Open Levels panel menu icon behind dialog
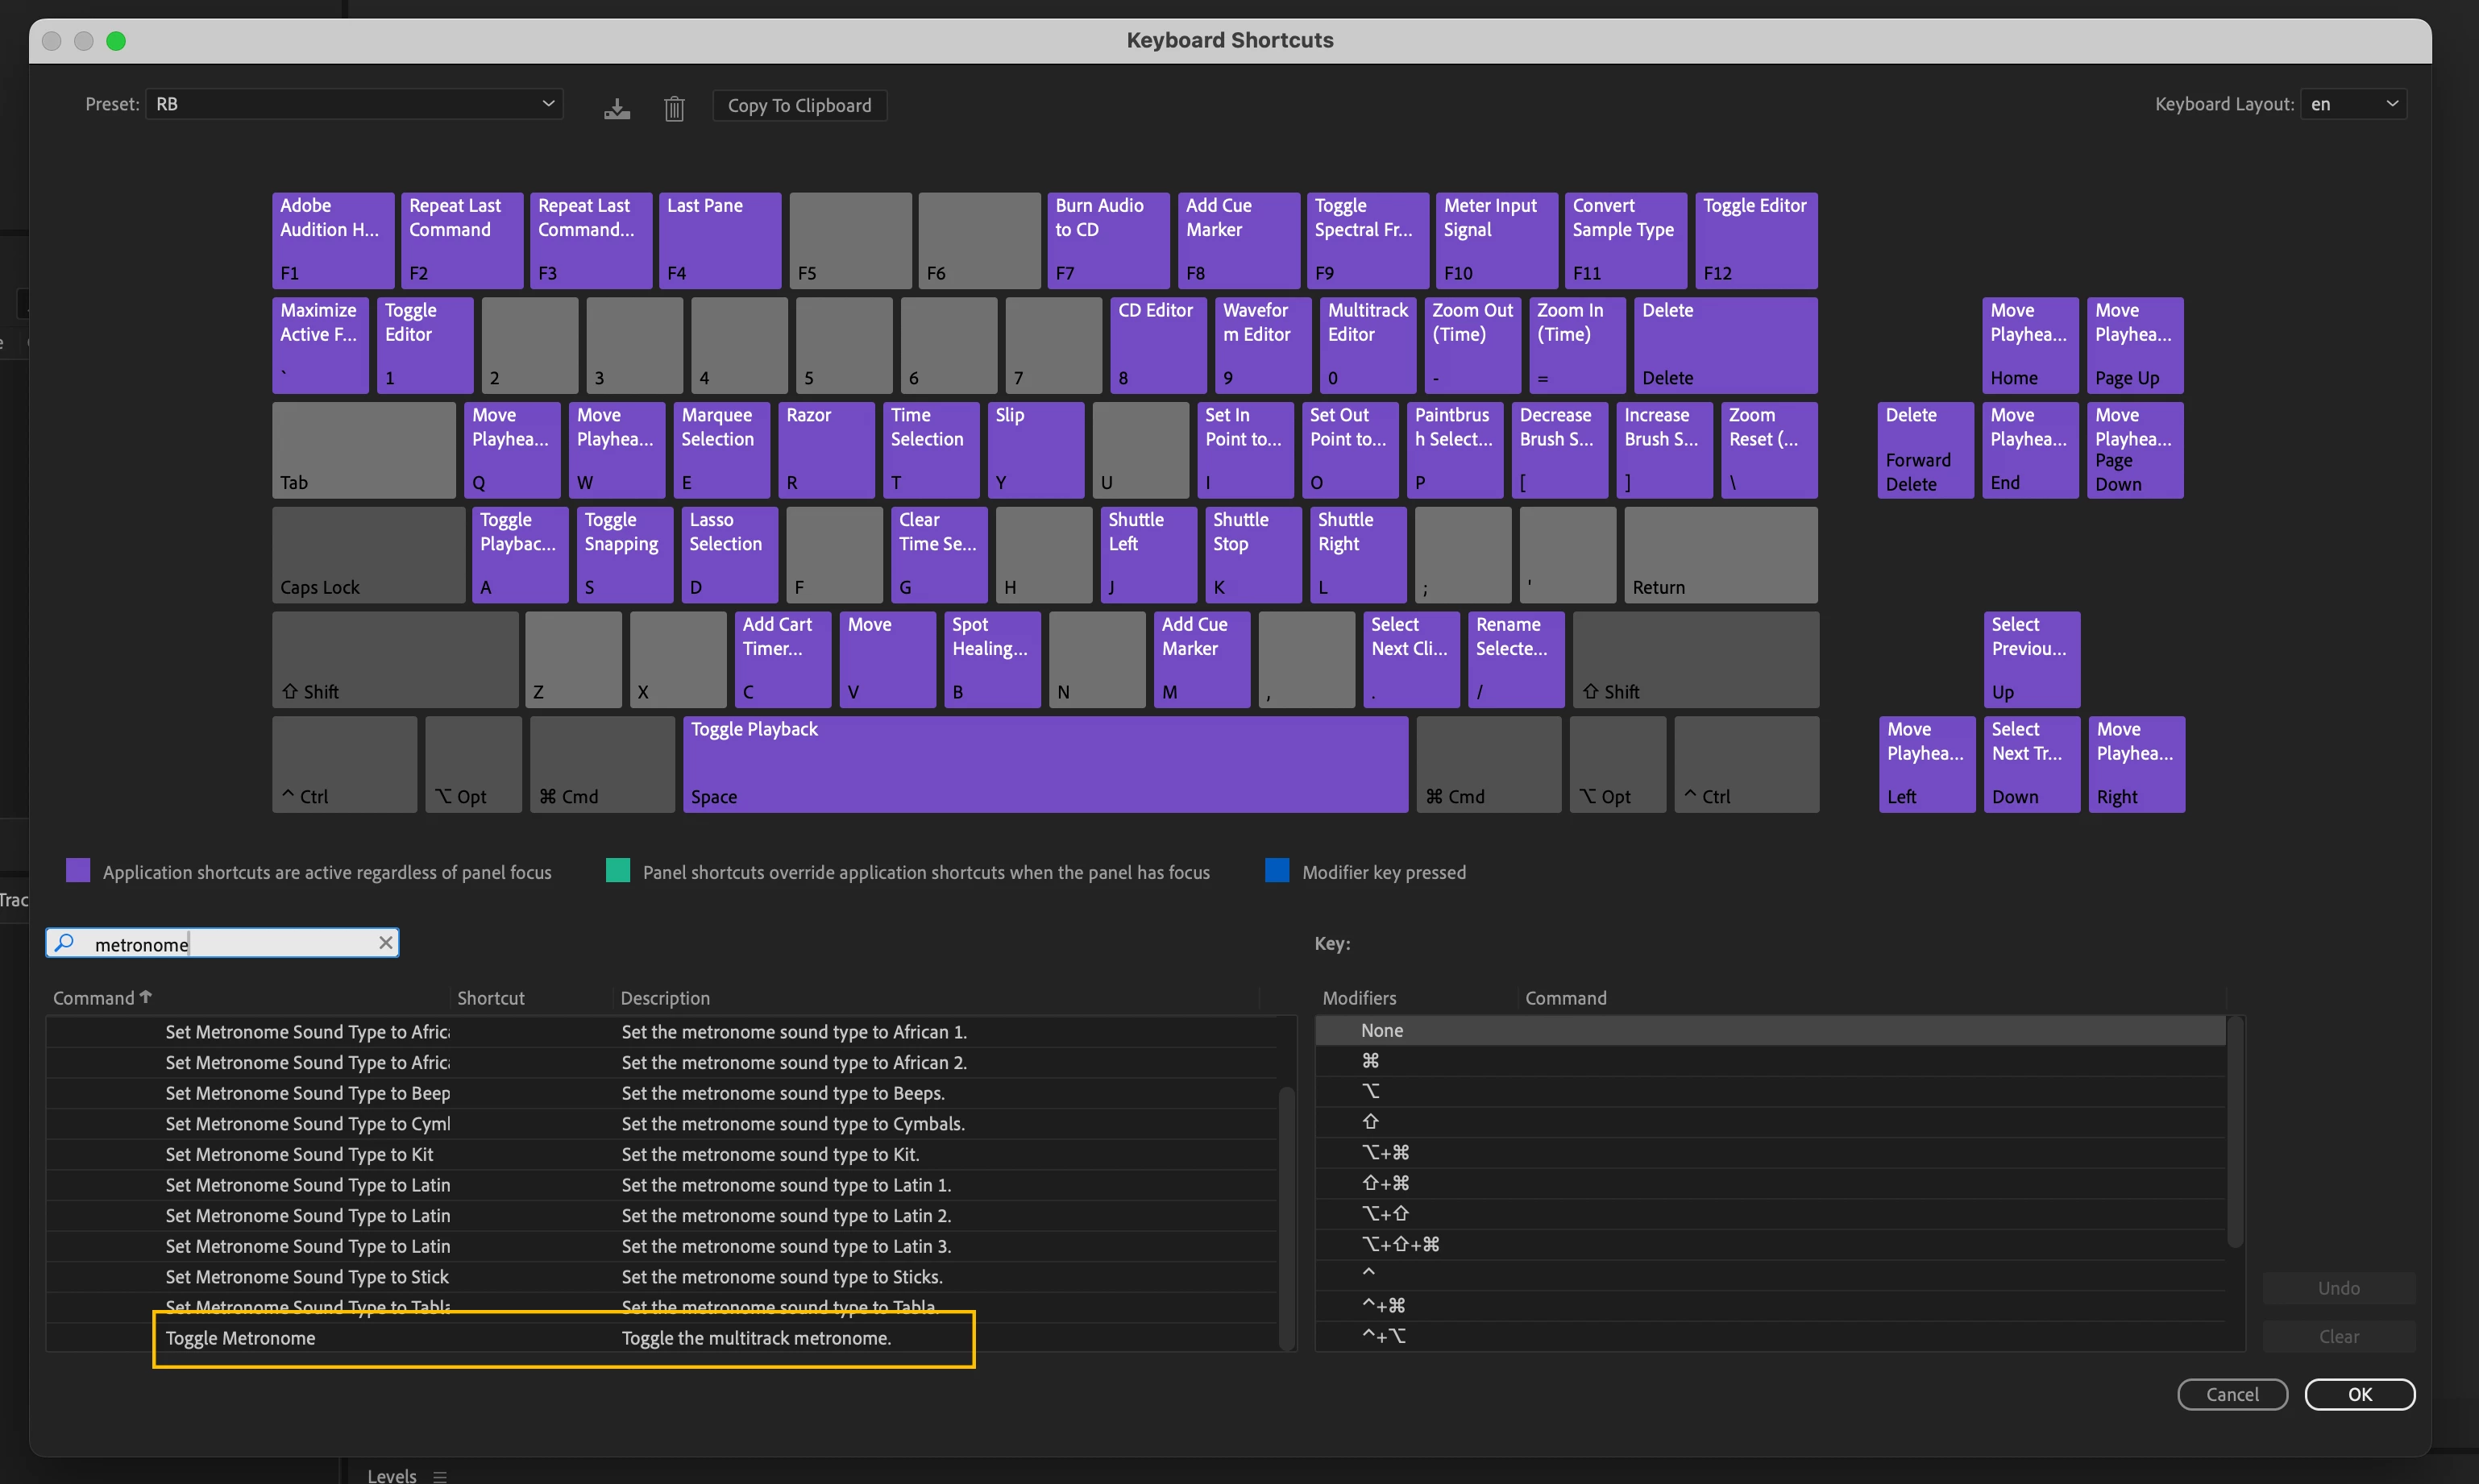Screen dimensions: 2479x1484 coord(440,1476)
